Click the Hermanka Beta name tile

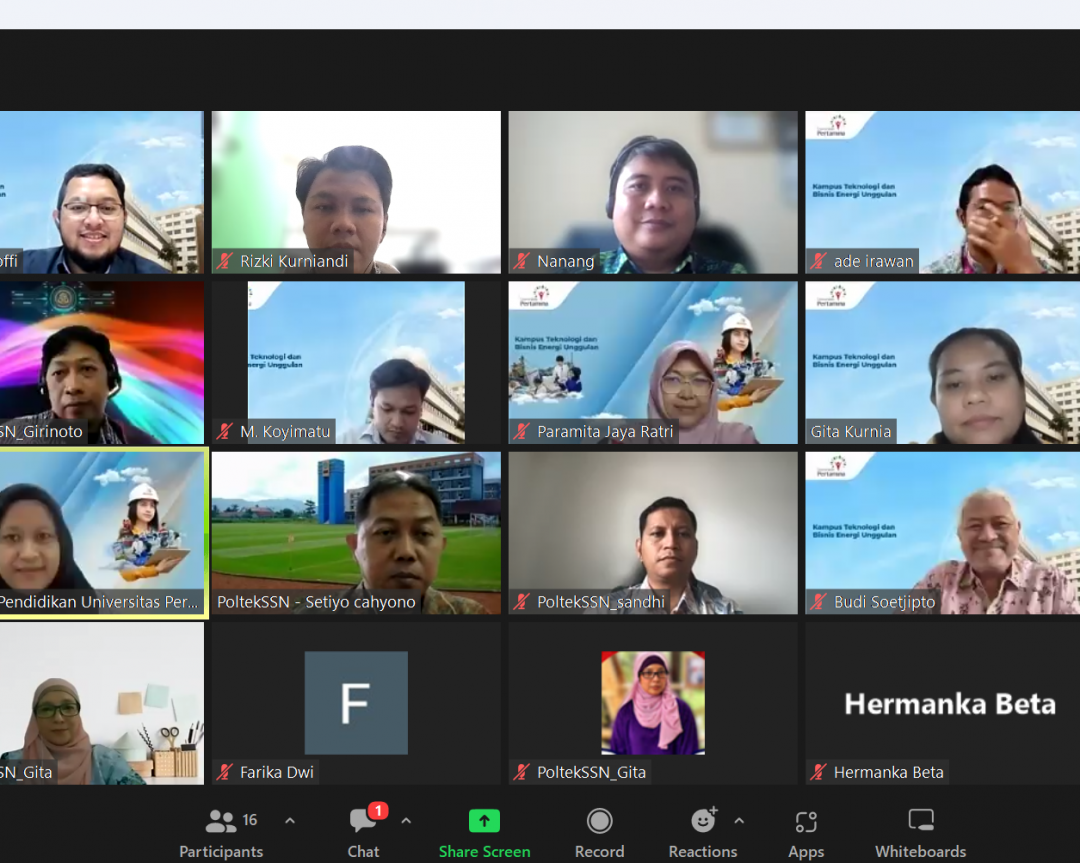[950, 704]
